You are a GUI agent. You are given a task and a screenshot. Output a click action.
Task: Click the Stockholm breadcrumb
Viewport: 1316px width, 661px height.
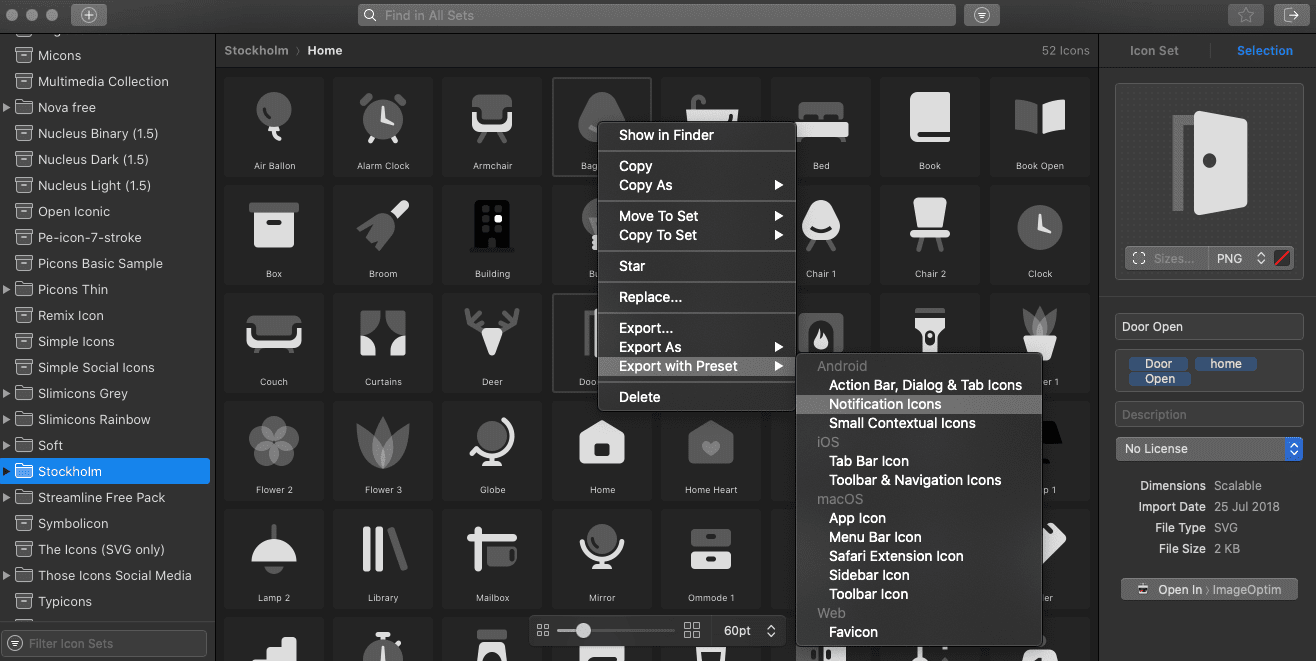(256, 50)
